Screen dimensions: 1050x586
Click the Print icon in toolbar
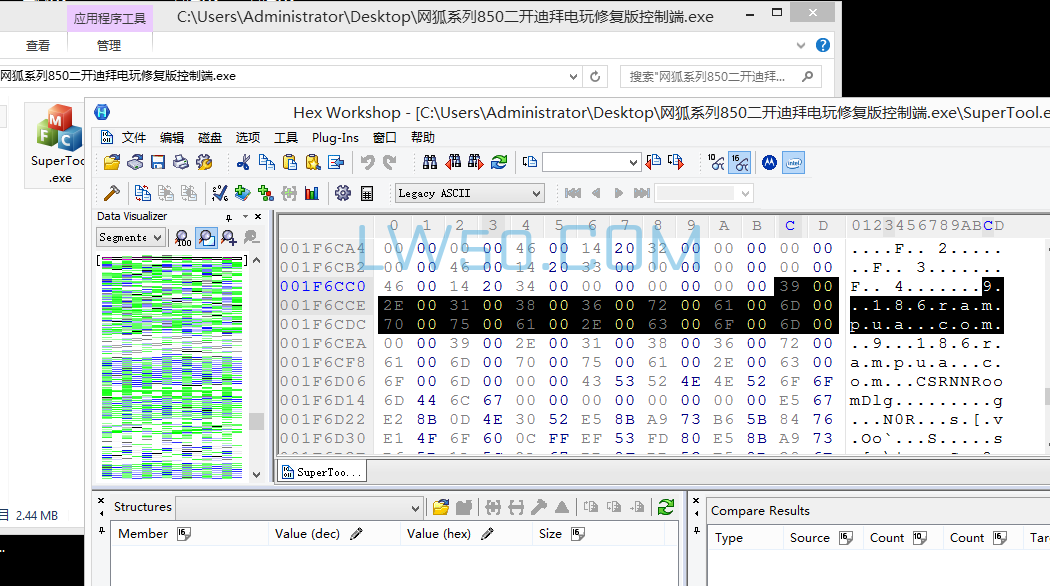click(181, 162)
